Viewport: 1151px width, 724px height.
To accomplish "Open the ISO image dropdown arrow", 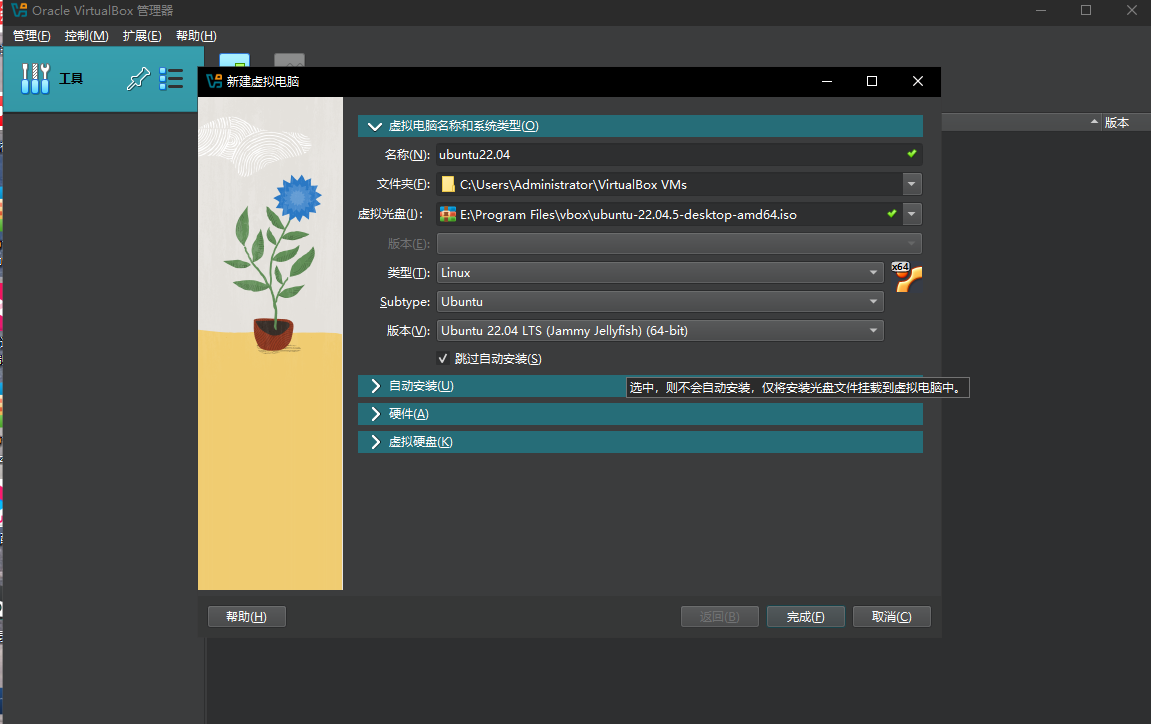I will (912, 214).
